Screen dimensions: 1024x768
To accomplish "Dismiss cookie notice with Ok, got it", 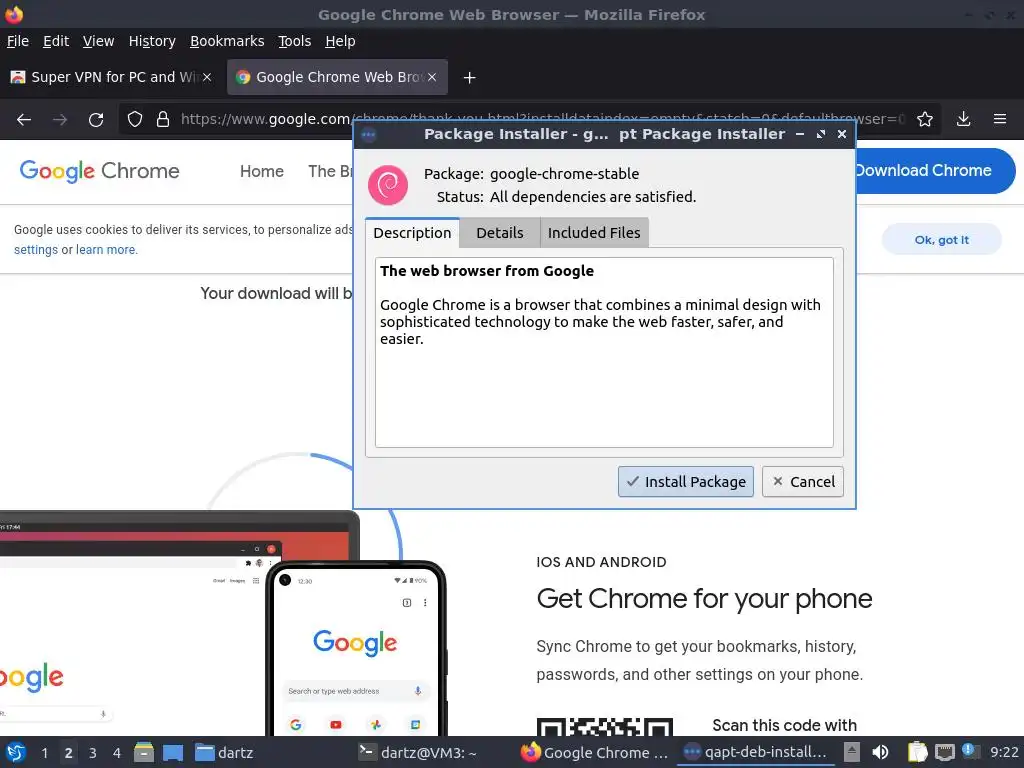I will point(942,240).
